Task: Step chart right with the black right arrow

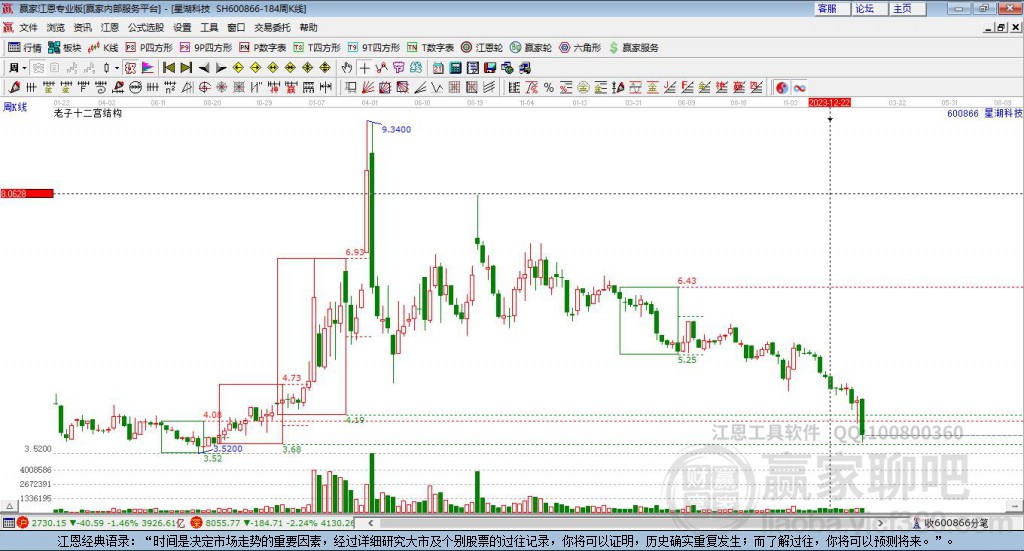Action: pos(221,68)
